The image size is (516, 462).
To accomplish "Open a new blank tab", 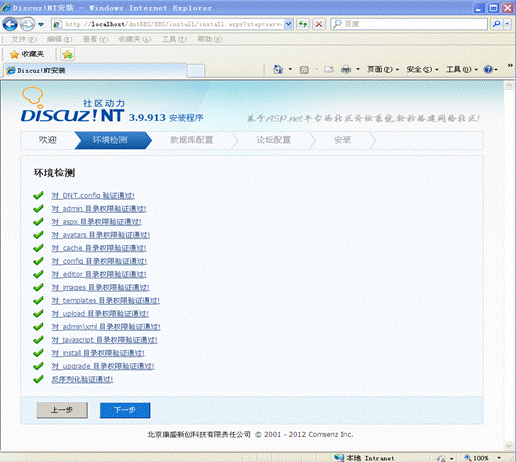I will coord(195,71).
